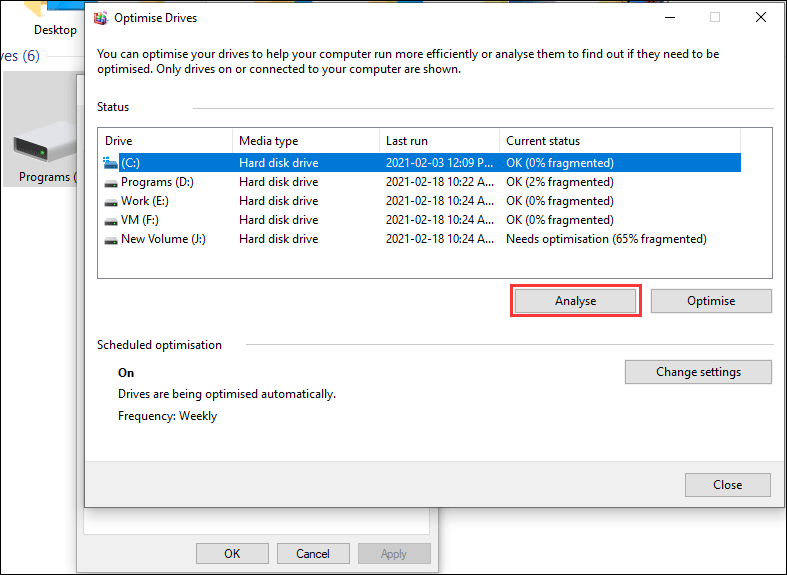Click the Optimise Drives title bar icon
The height and width of the screenshot is (575, 787).
101,18
